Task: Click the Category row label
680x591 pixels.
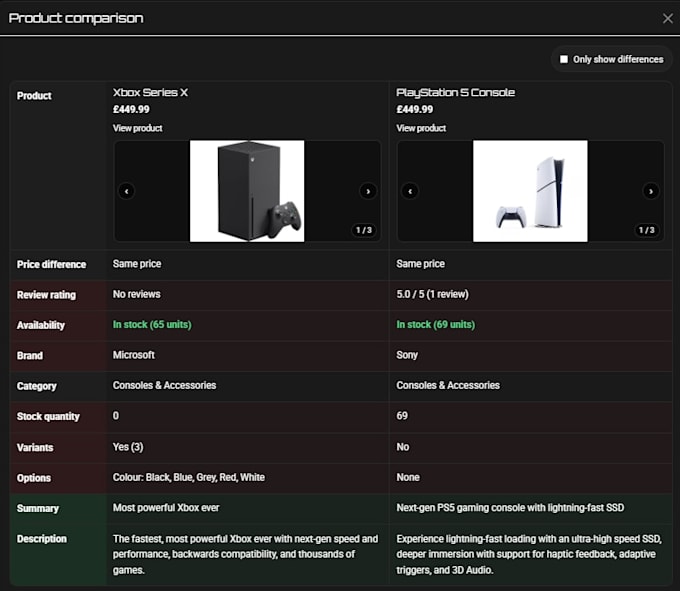Action: pos(36,386)
